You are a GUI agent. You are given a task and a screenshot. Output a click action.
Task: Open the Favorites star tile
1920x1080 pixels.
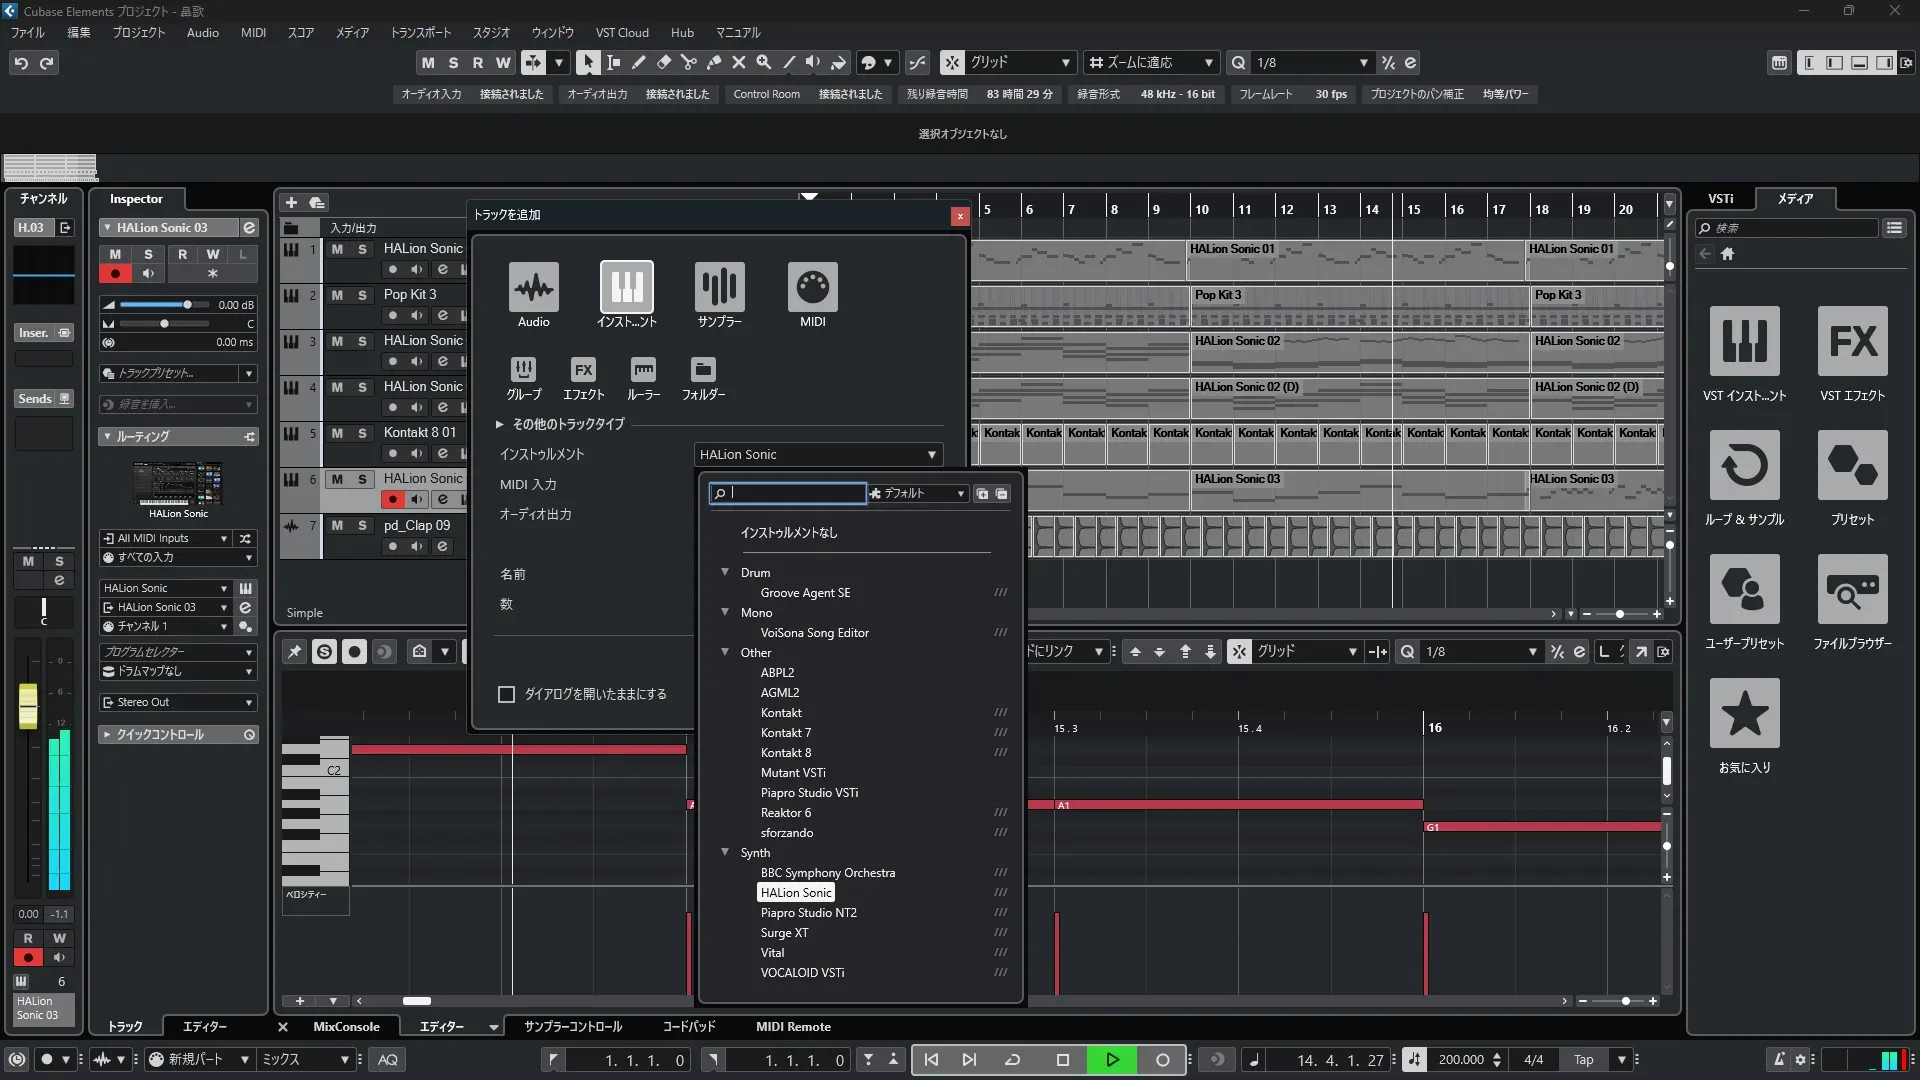click(x=1744, y=714)
